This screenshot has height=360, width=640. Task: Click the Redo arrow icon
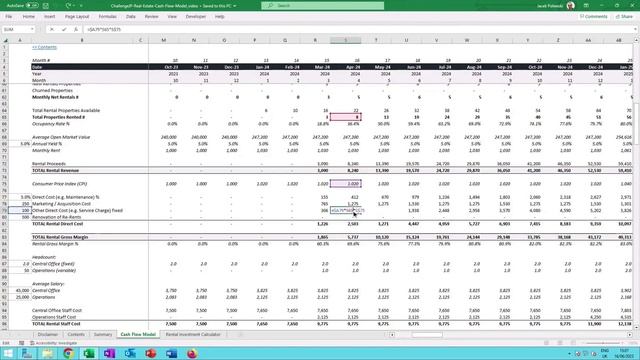[69, 6]
